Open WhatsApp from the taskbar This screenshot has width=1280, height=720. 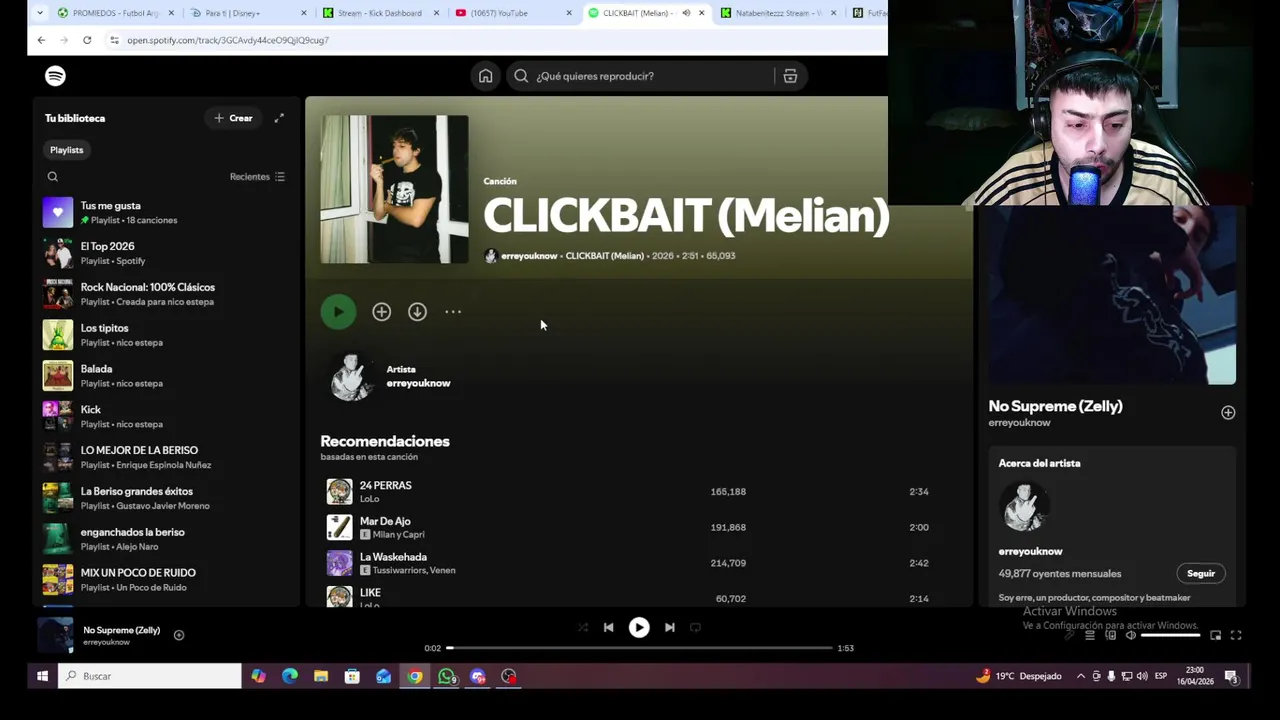click(447, 676)
